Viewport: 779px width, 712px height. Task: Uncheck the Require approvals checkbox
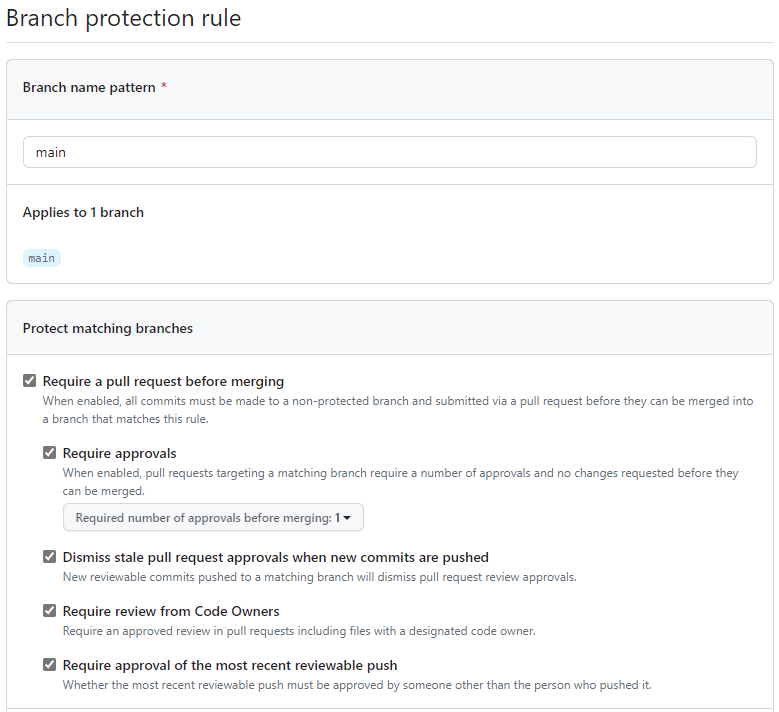point(50,453)
